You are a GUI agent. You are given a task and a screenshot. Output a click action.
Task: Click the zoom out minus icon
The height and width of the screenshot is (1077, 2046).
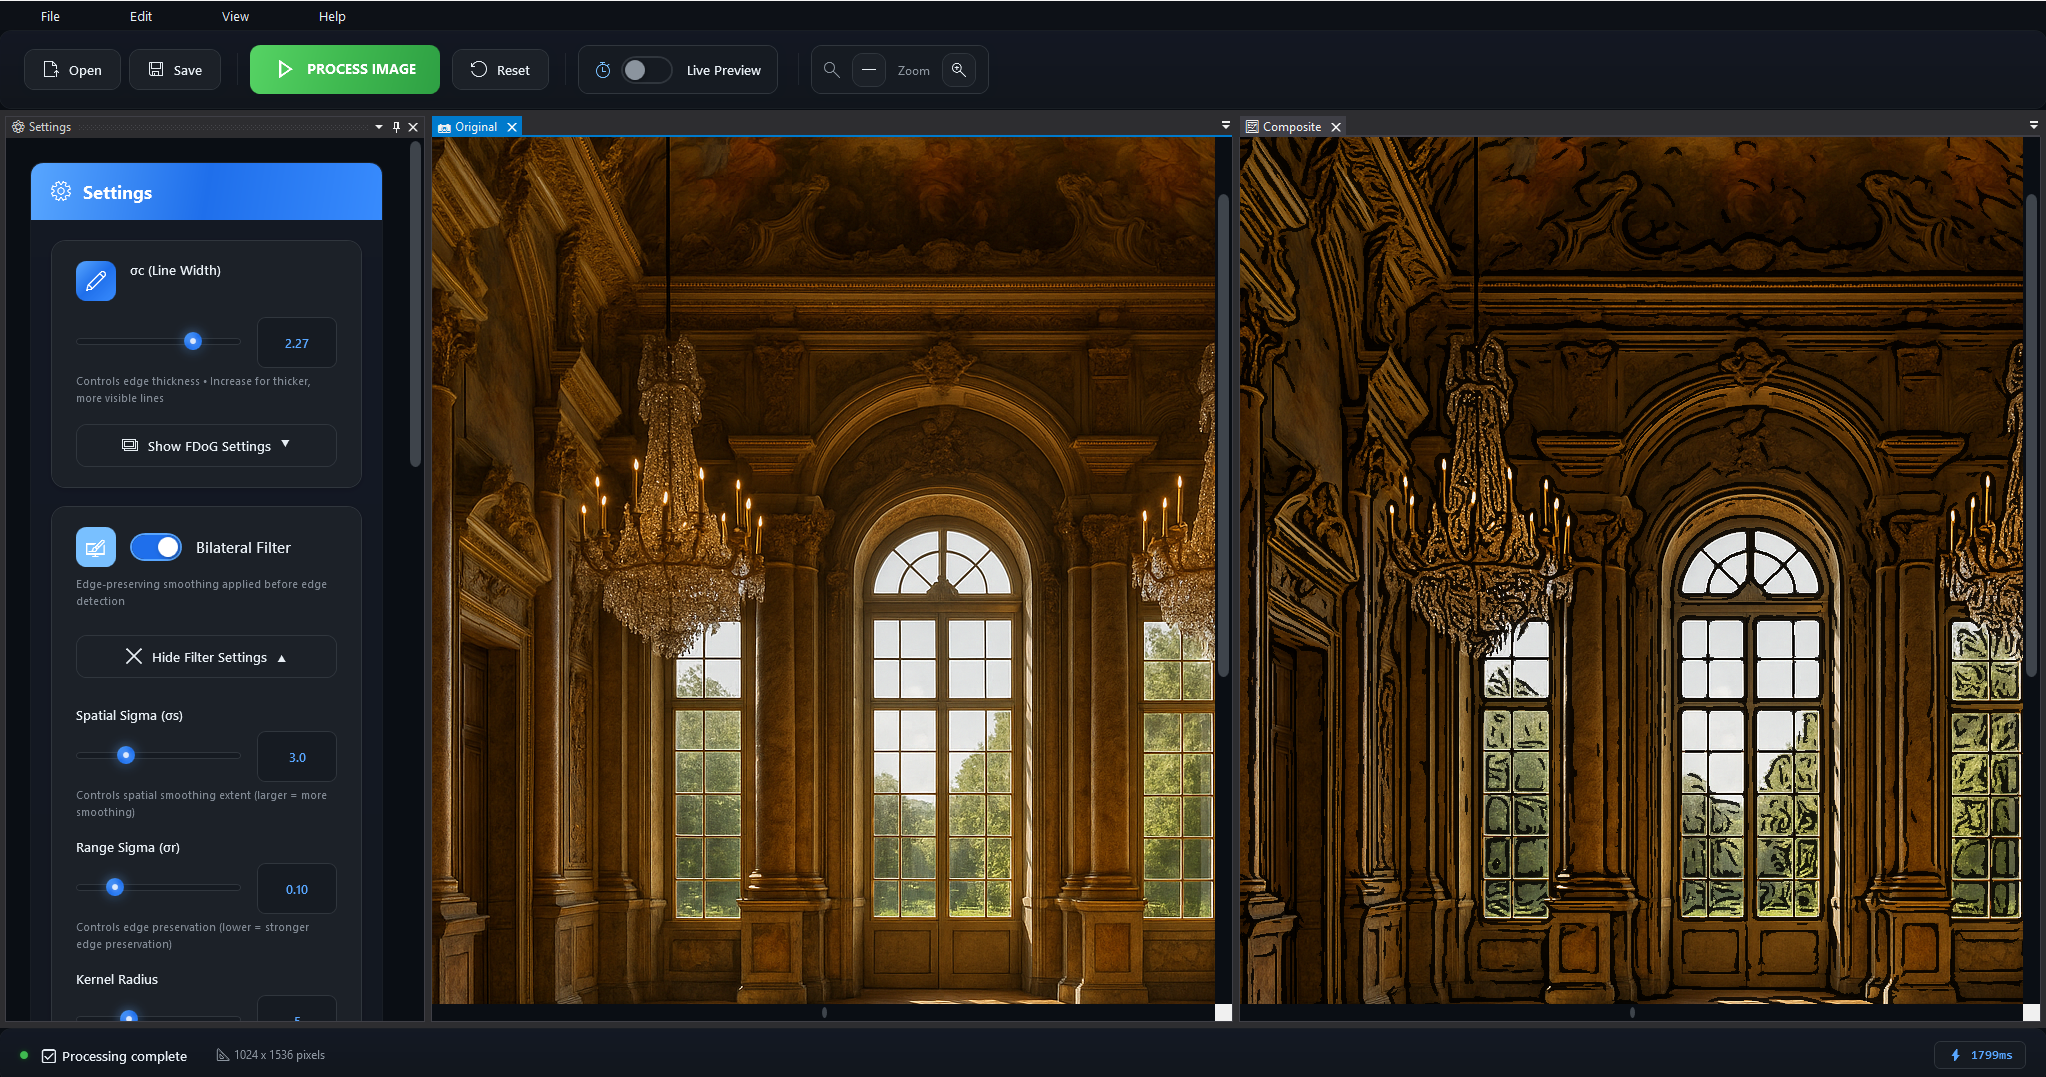[x=868, y=70]
